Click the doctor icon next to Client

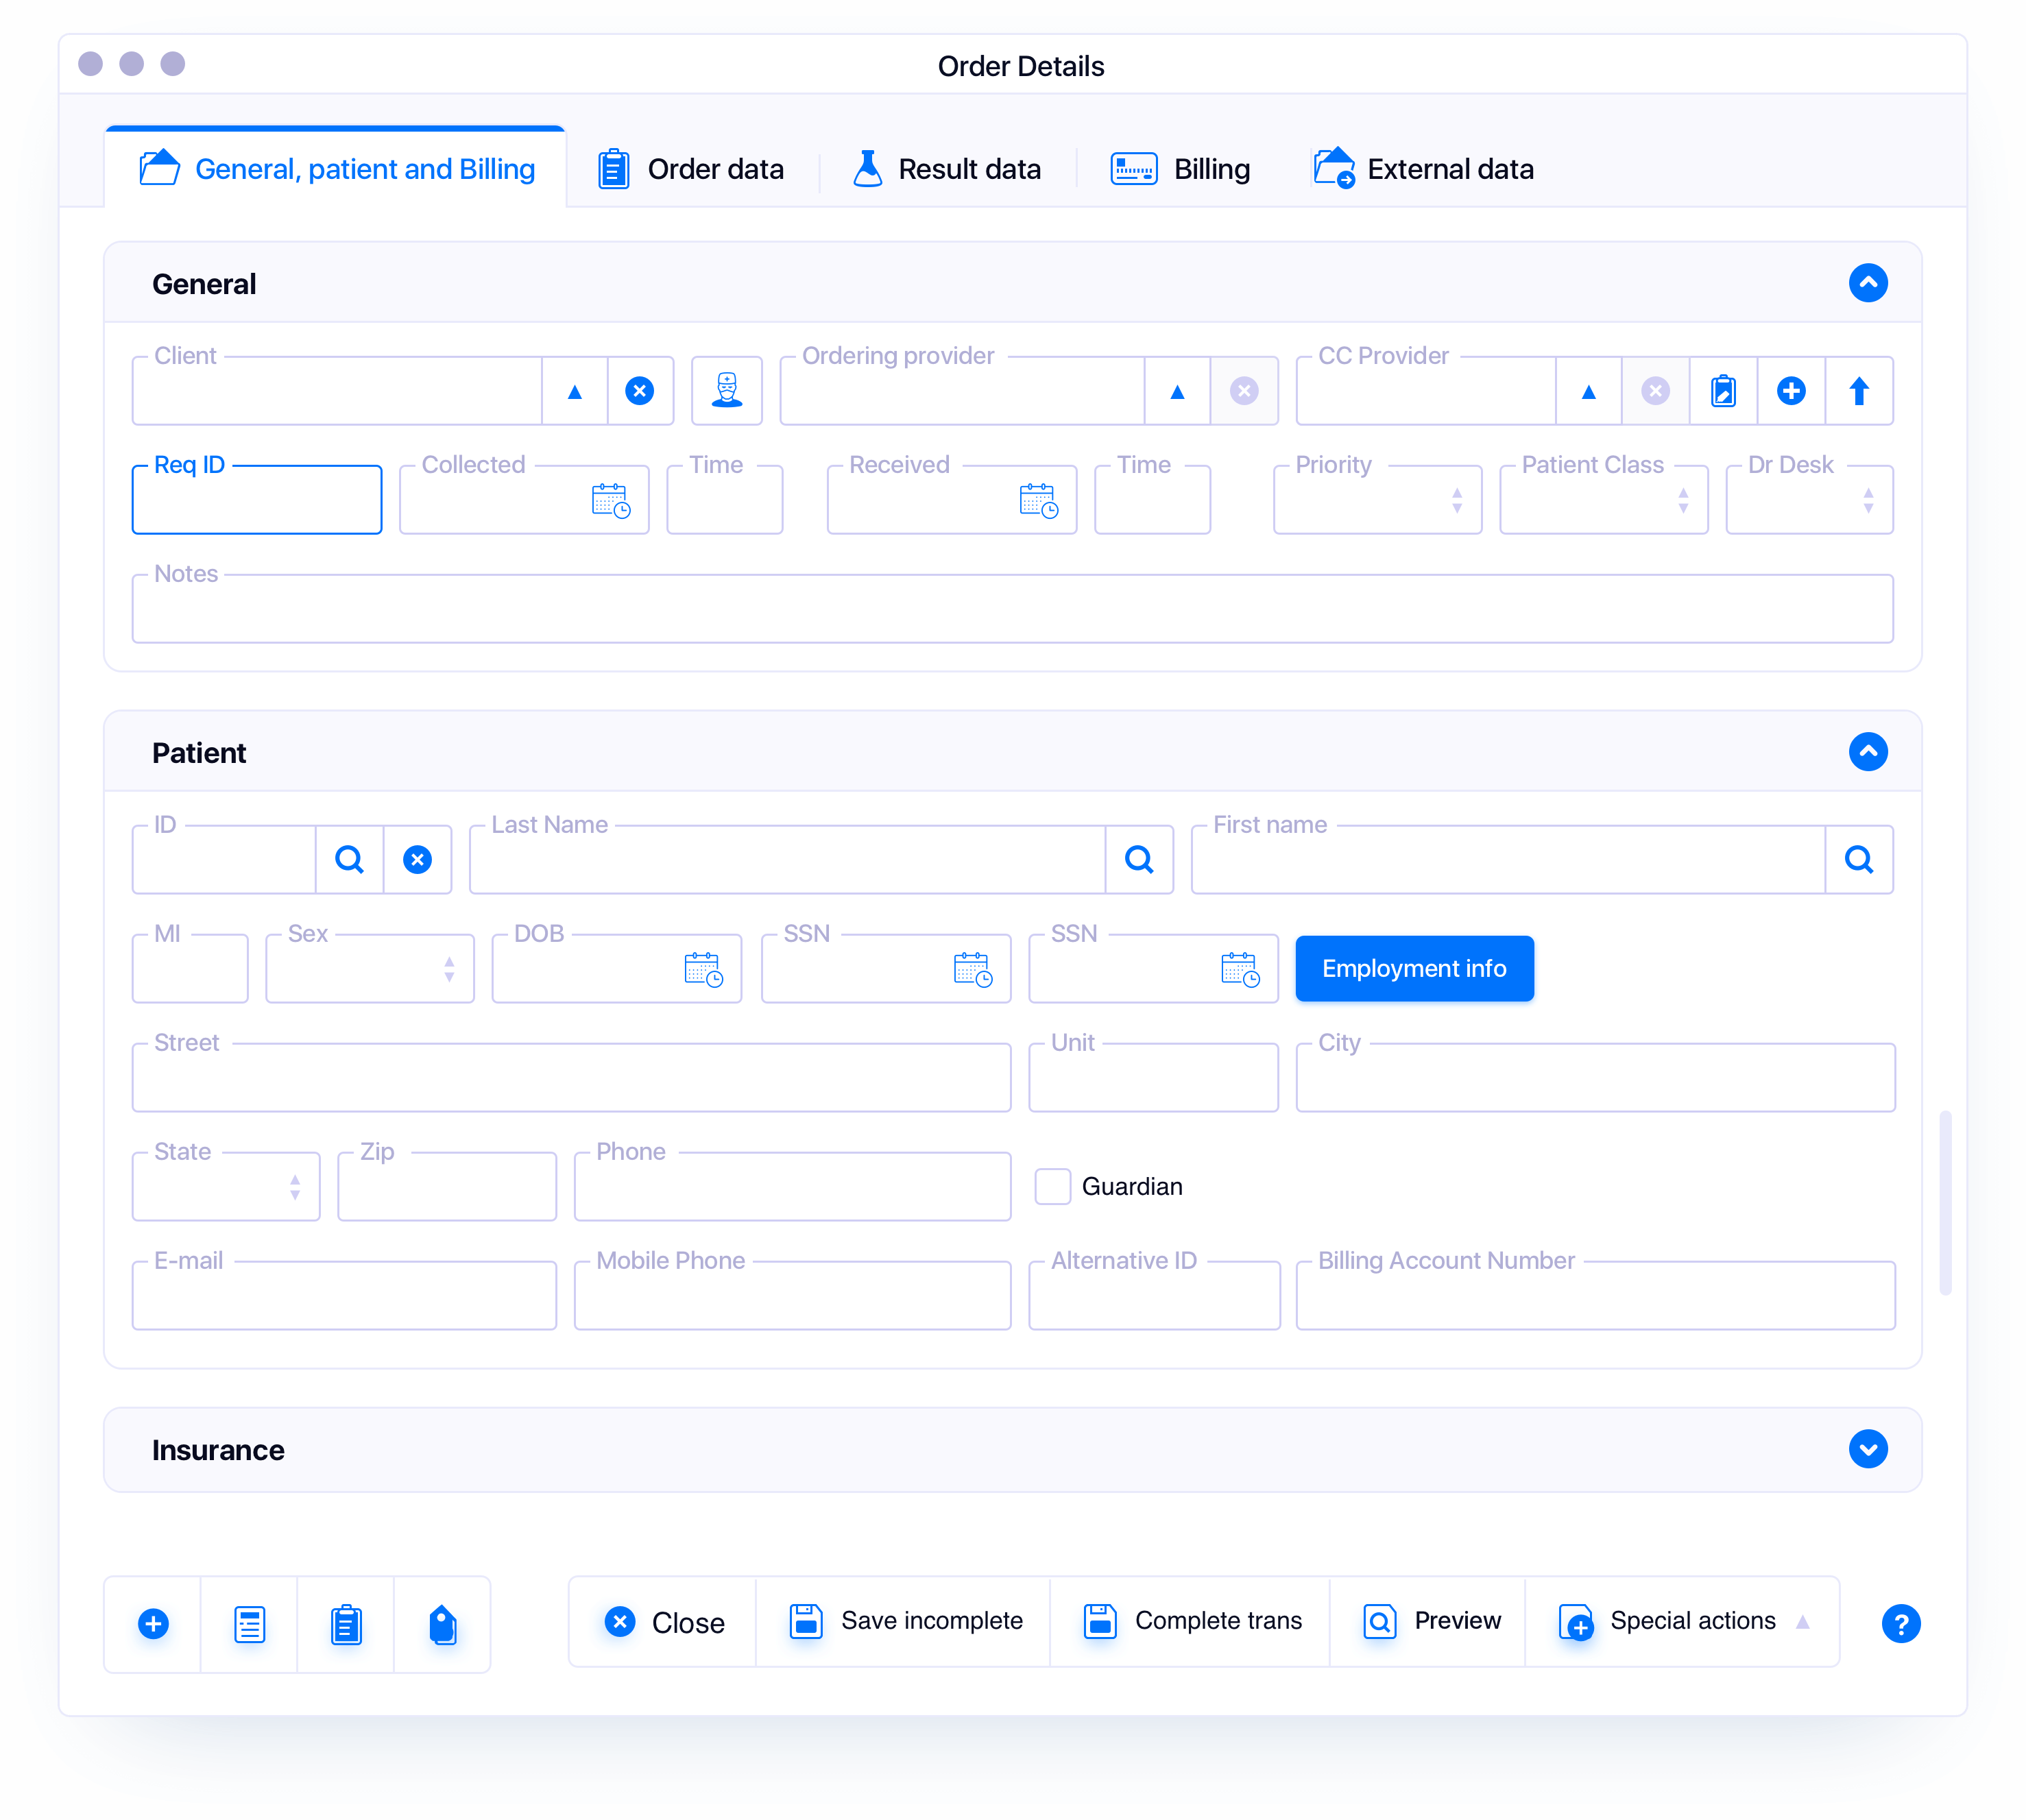point(727,391)
